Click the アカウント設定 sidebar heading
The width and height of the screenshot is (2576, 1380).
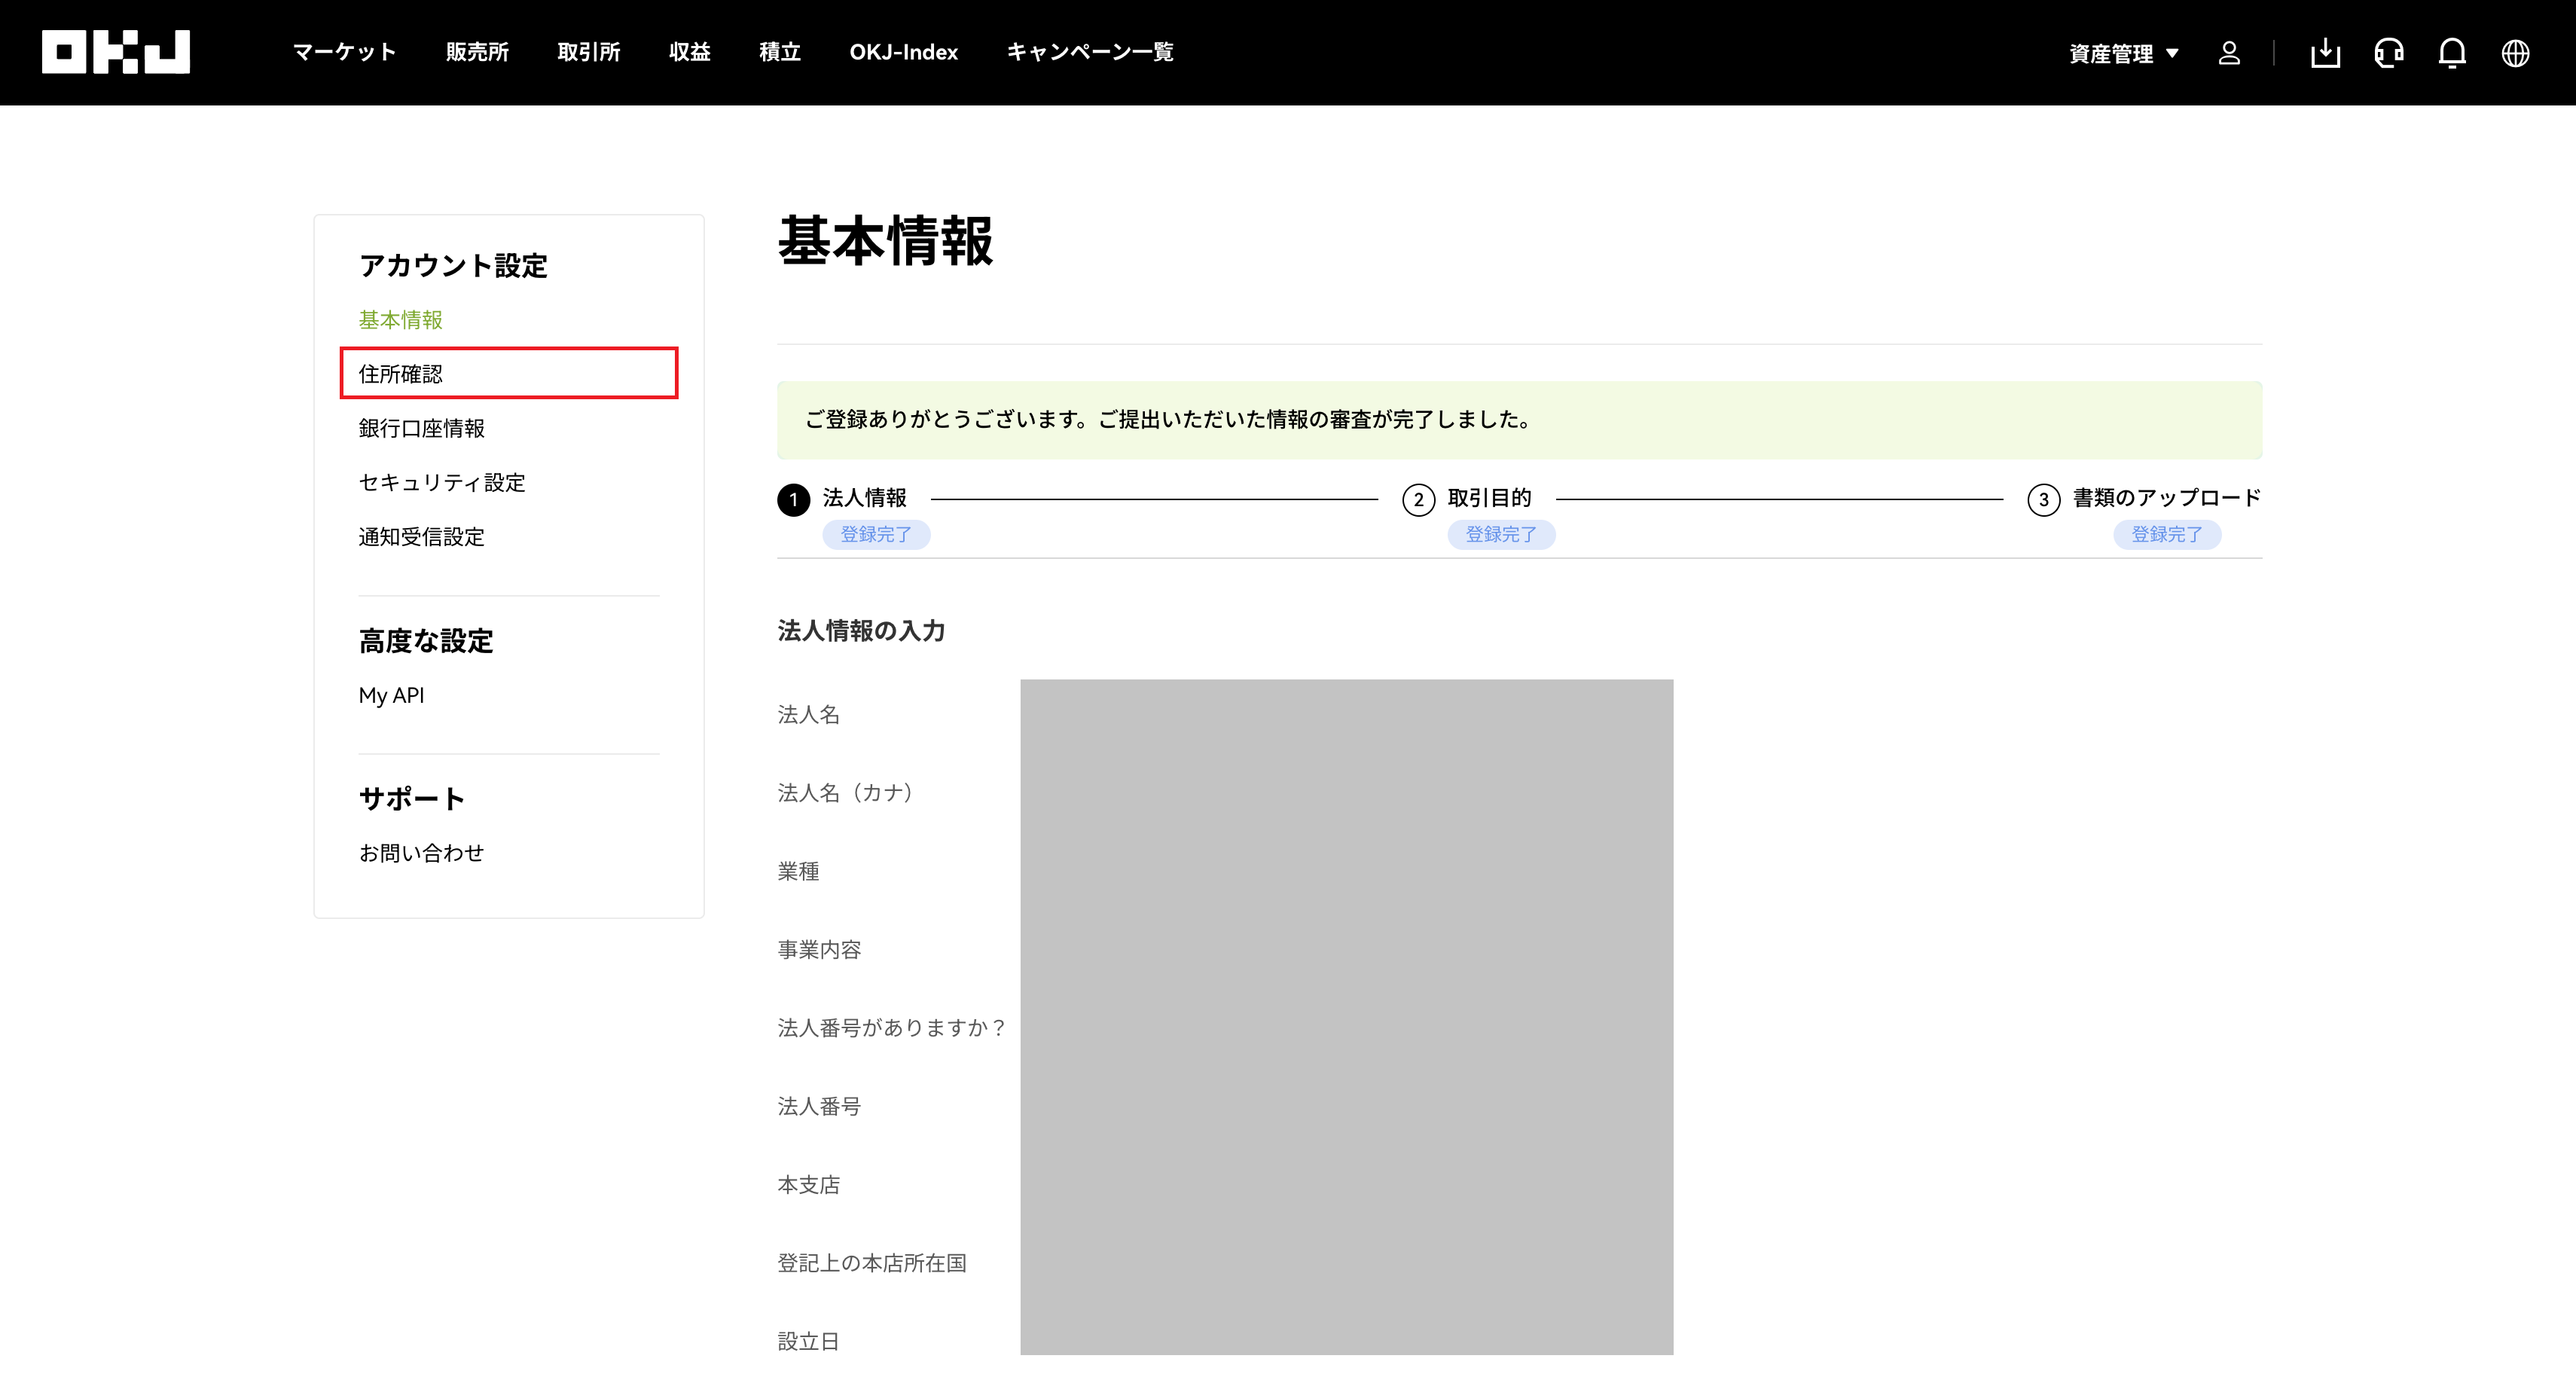[453, 266]
